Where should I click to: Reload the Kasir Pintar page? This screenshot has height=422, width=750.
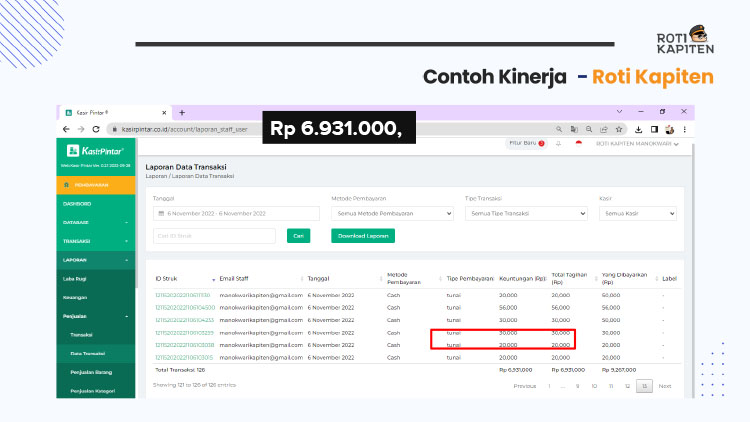click(x=96, y=129)
